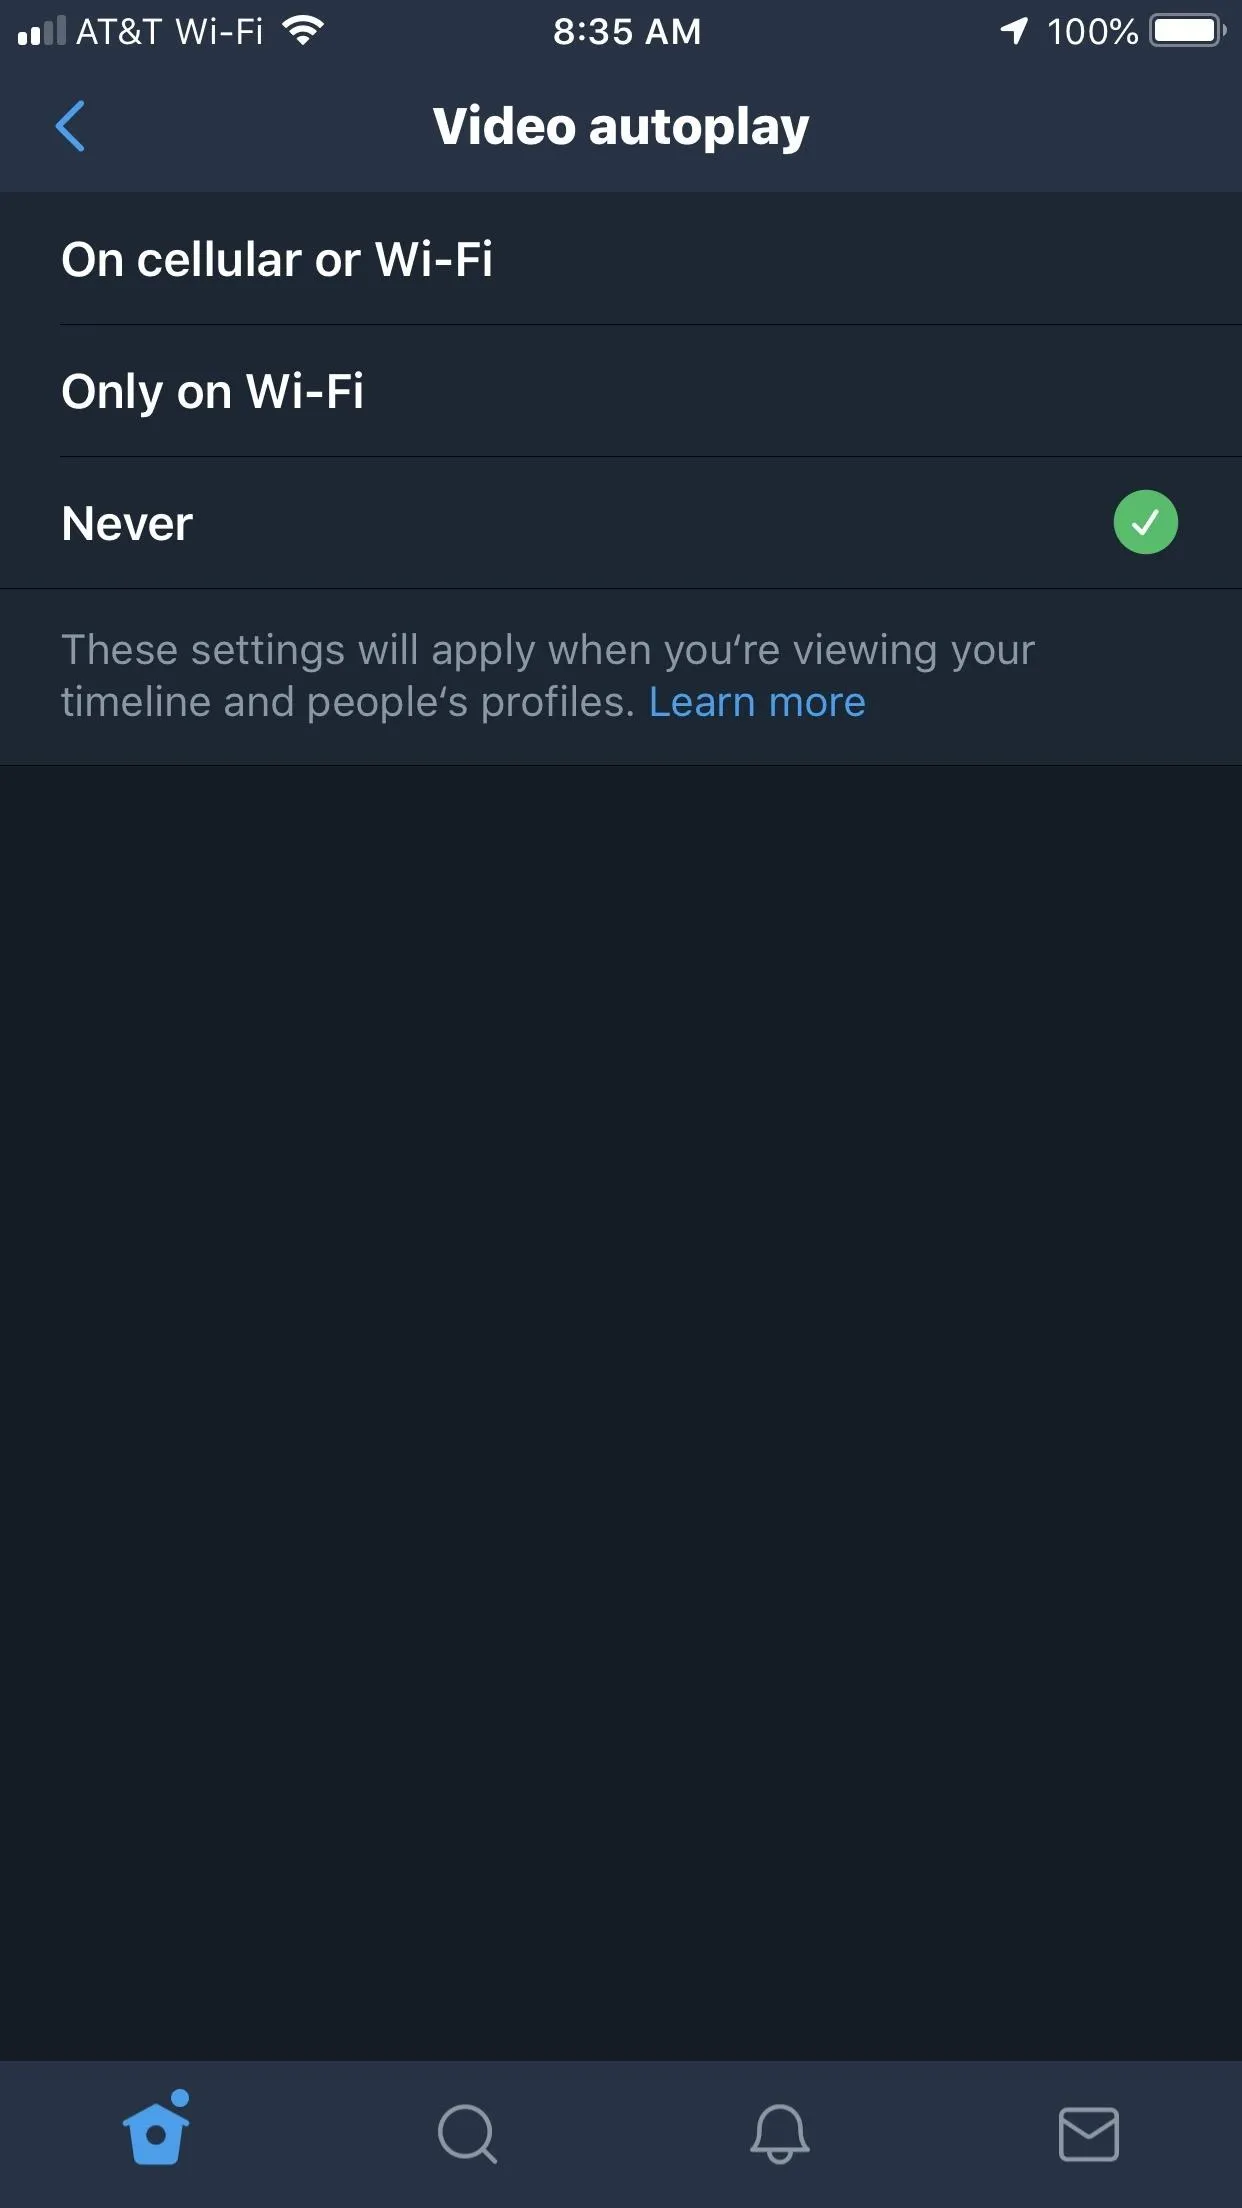1242x2208 pixels.
Task: Tap the settings description text
Action: [x=548, y=676]
